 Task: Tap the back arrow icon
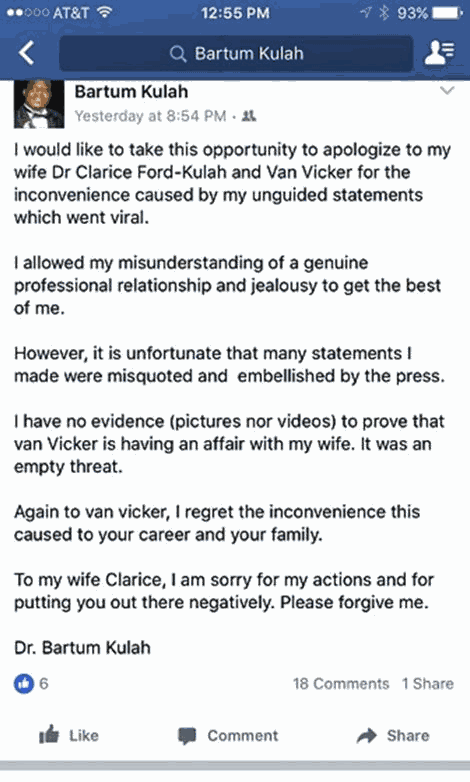point(26,53)
